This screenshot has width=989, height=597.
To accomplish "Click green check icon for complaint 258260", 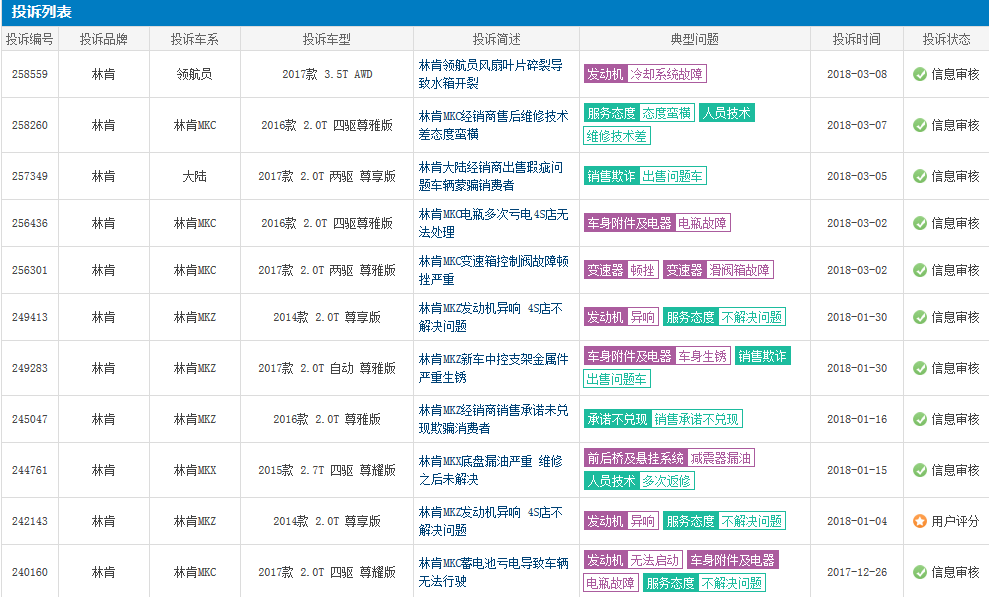I will tap(920, 125).
